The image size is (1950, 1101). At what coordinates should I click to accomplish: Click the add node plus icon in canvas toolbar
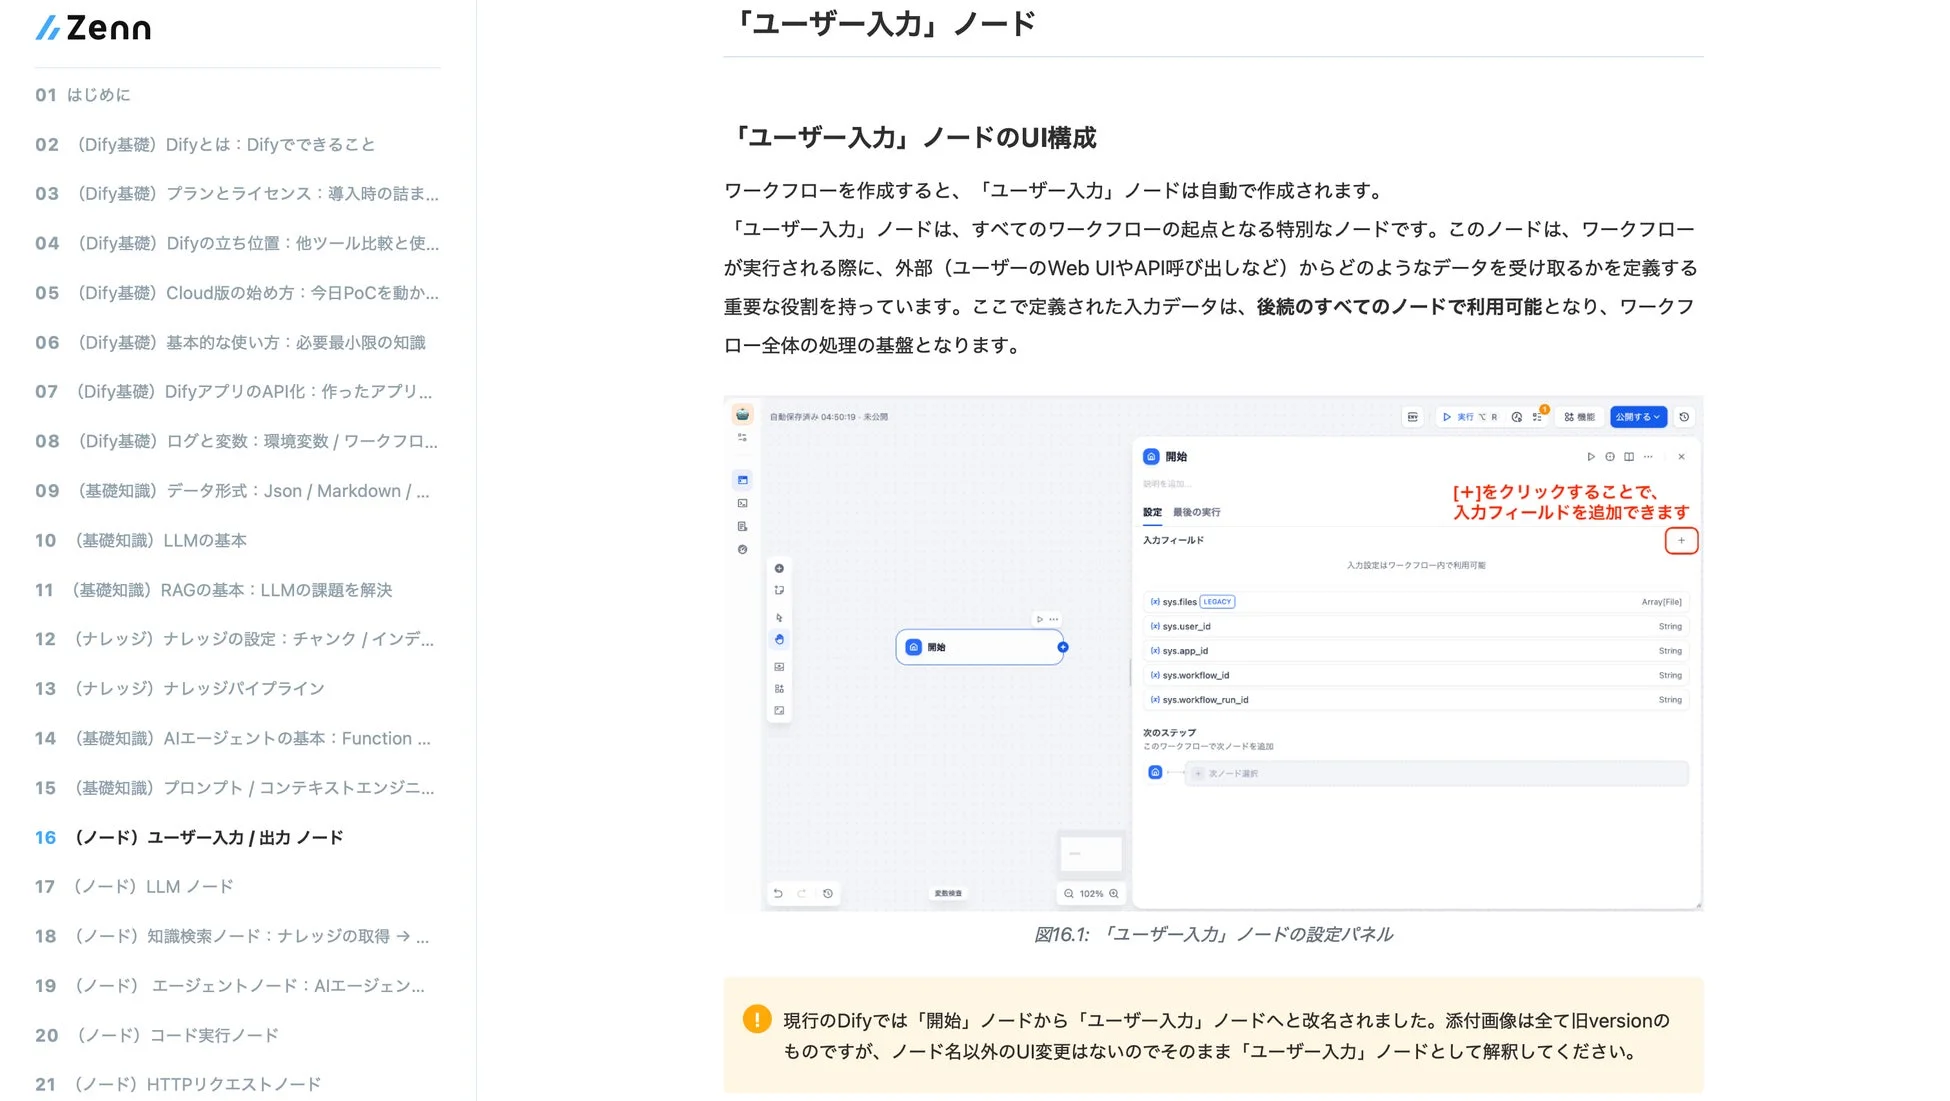click(779, 569)
